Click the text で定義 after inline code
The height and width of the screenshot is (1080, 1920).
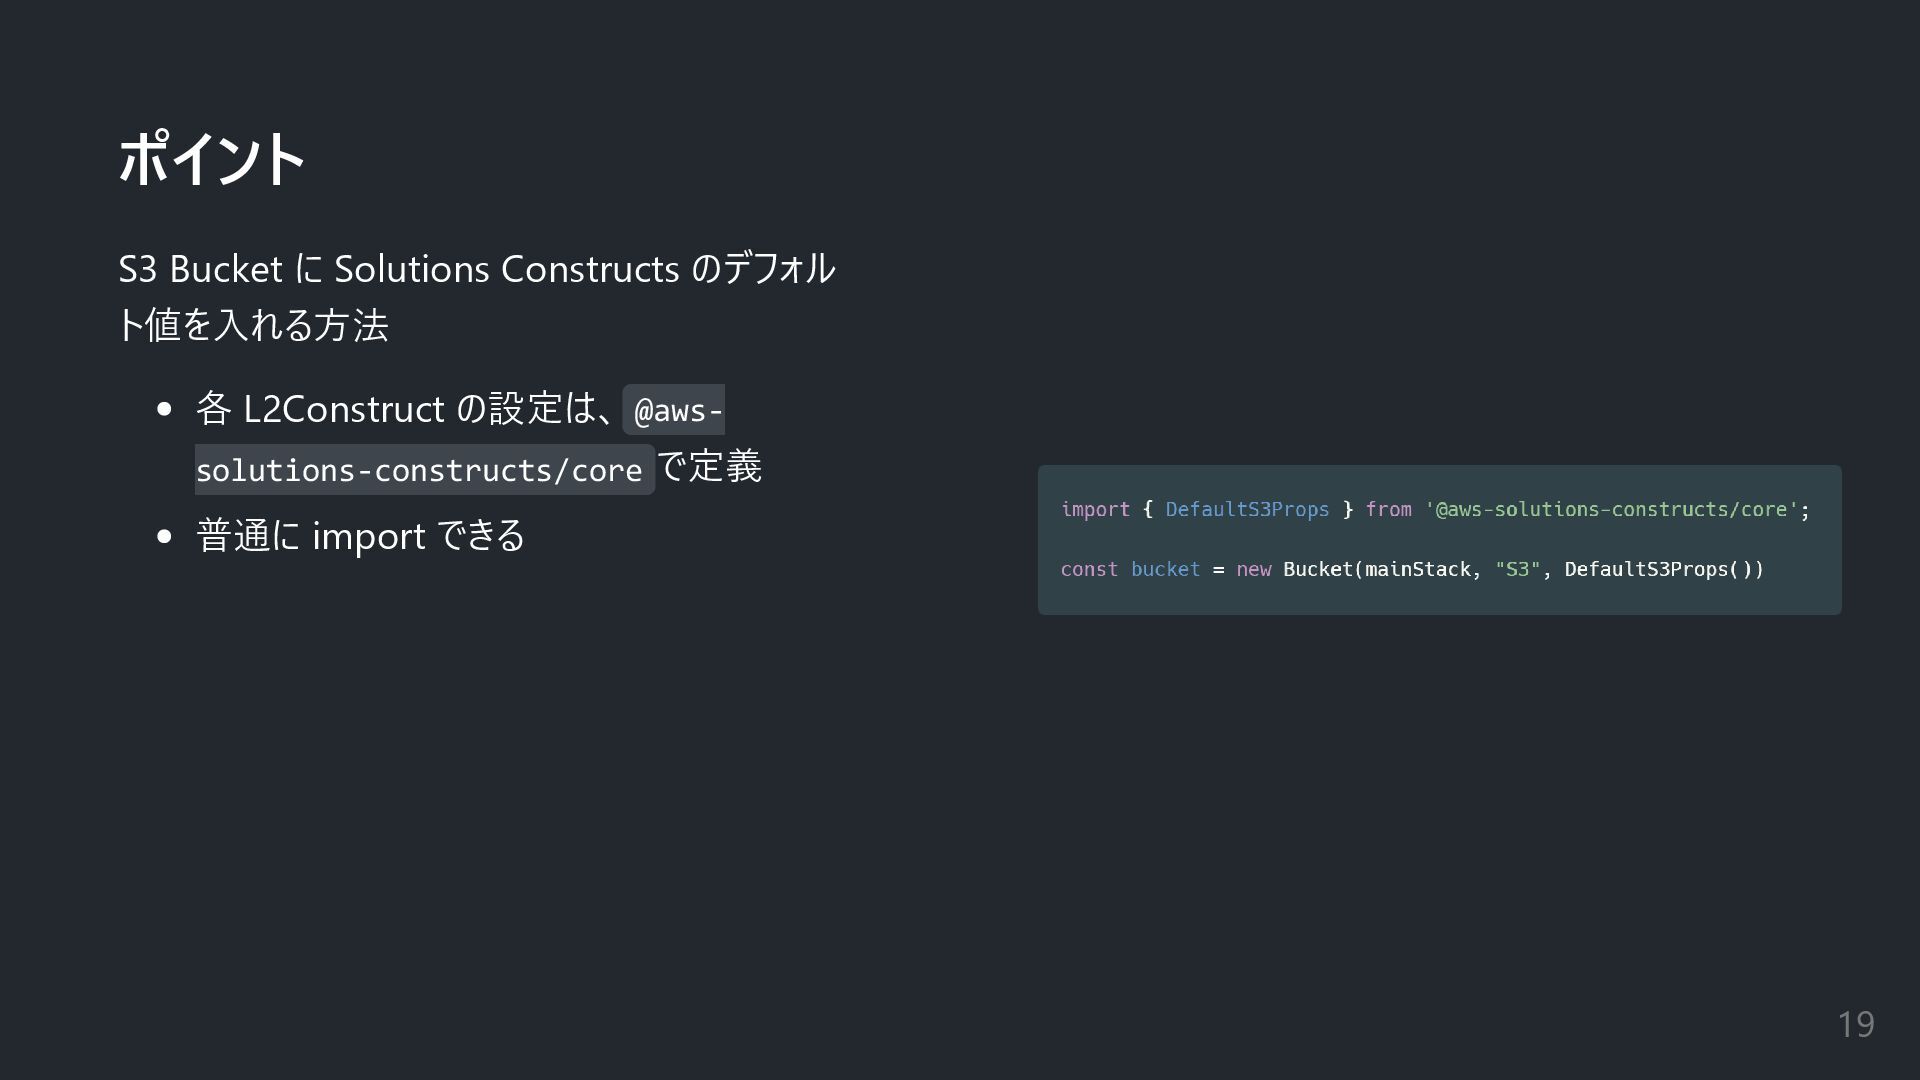pos(710,466)
